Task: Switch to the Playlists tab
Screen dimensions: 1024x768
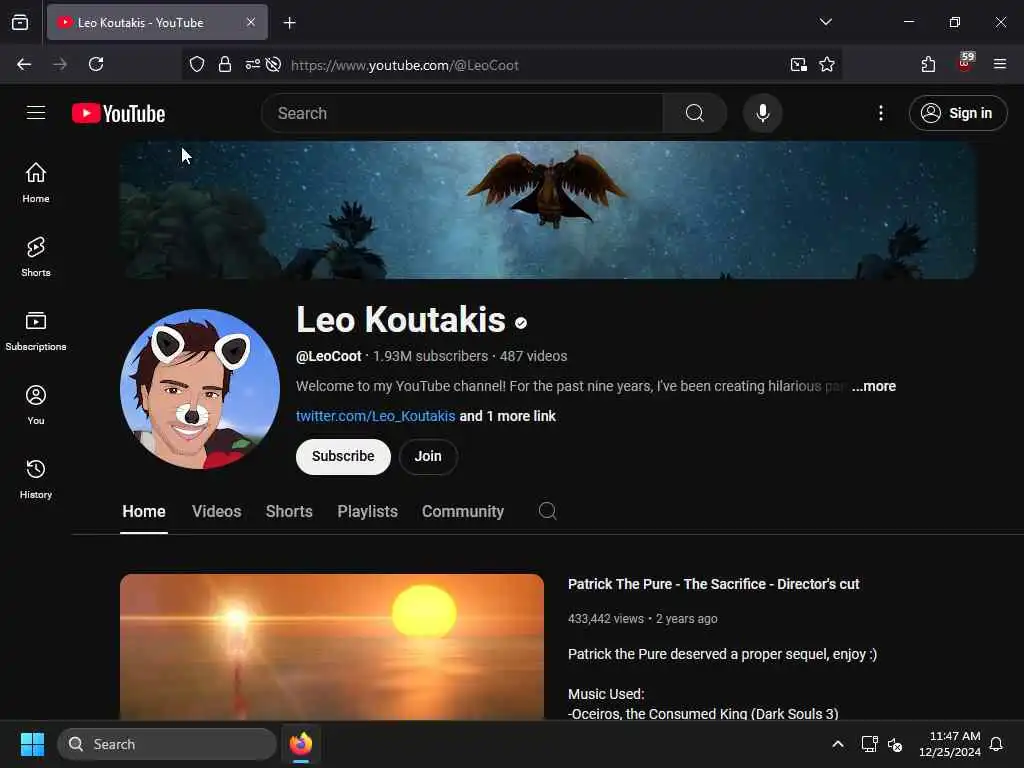Action: (367, 511)
